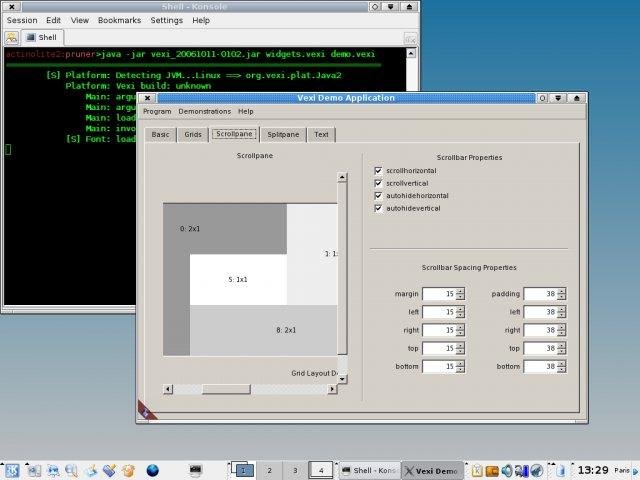Click the margin spacing input field
The image size is (640, 480).
pos(438,294)
